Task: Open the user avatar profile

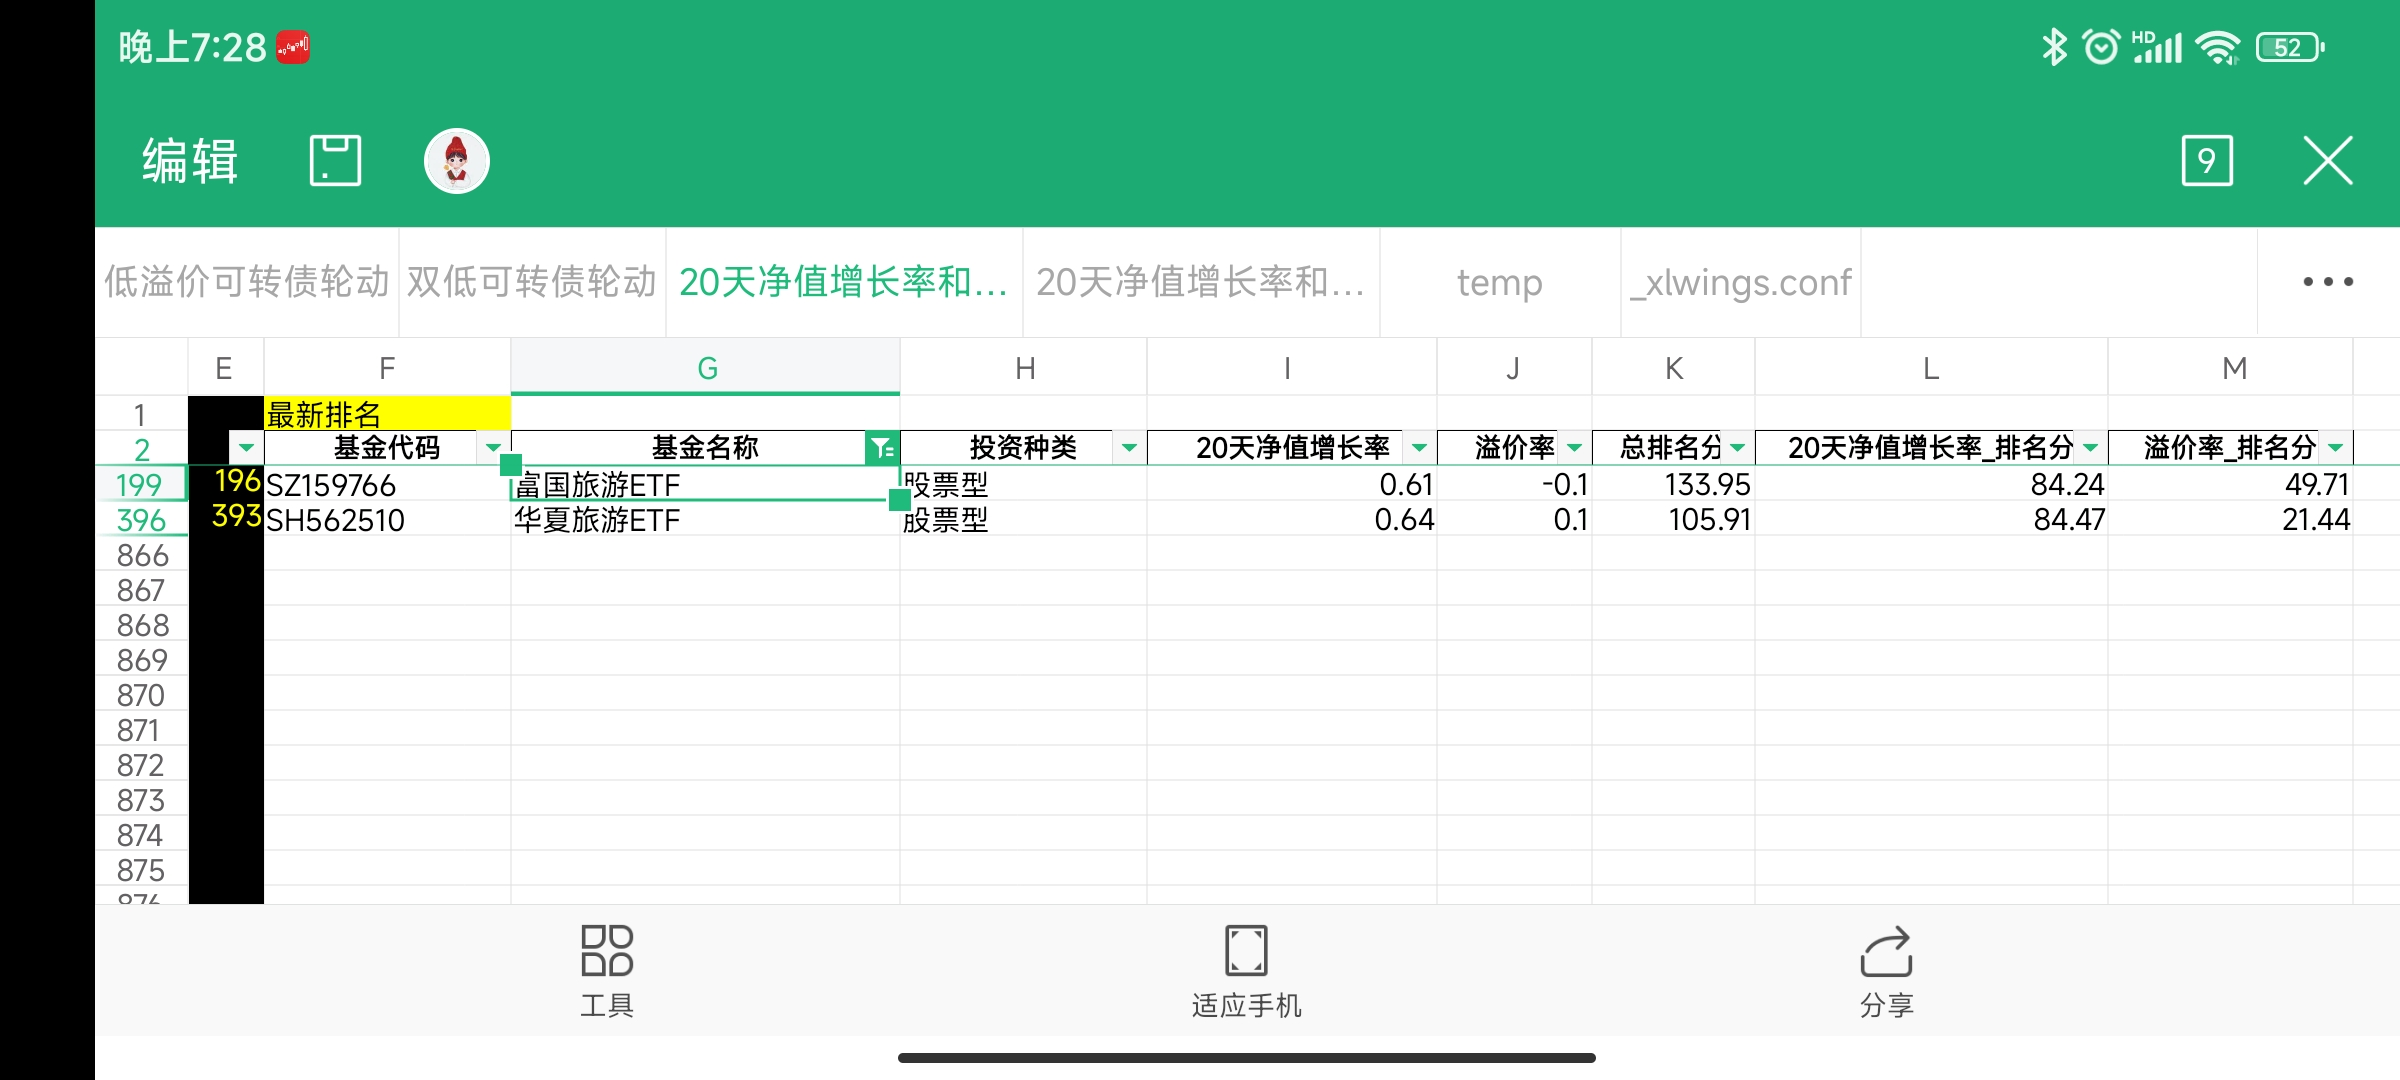Action: 456,160
